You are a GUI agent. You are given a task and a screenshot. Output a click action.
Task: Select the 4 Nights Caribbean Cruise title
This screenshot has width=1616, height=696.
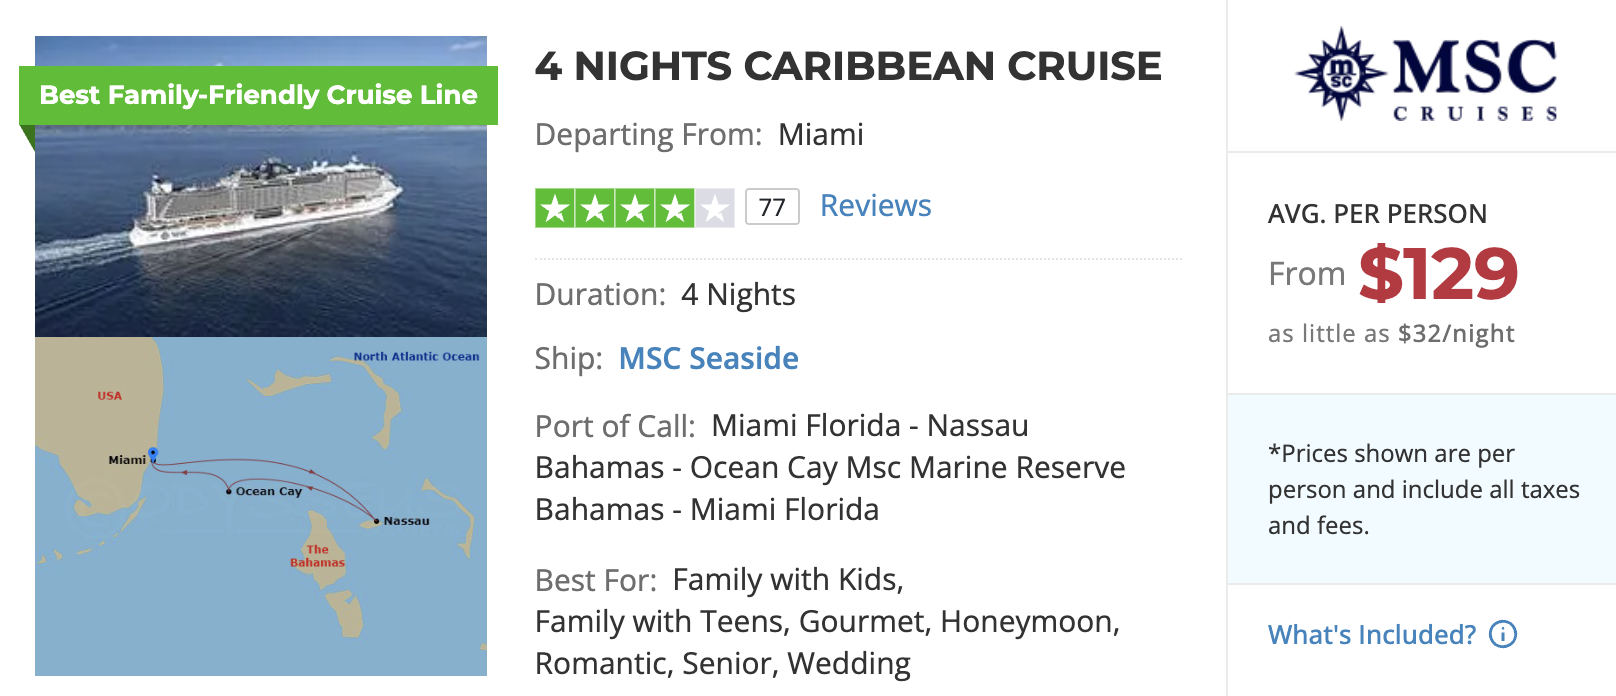coord(848,66)
